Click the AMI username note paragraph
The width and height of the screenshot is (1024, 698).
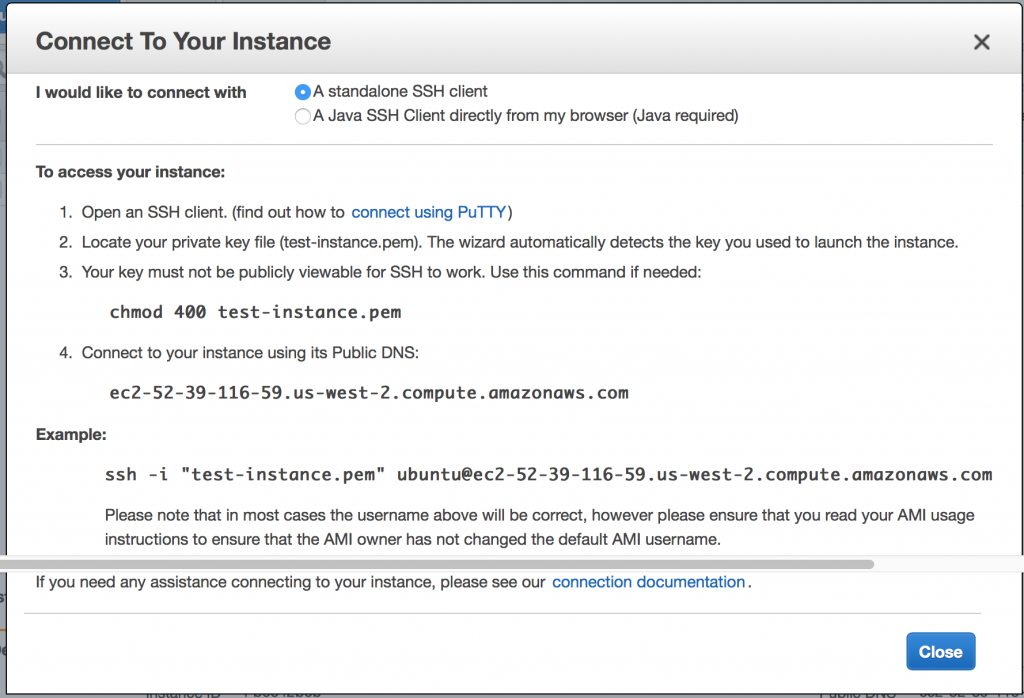click(539, 527)
